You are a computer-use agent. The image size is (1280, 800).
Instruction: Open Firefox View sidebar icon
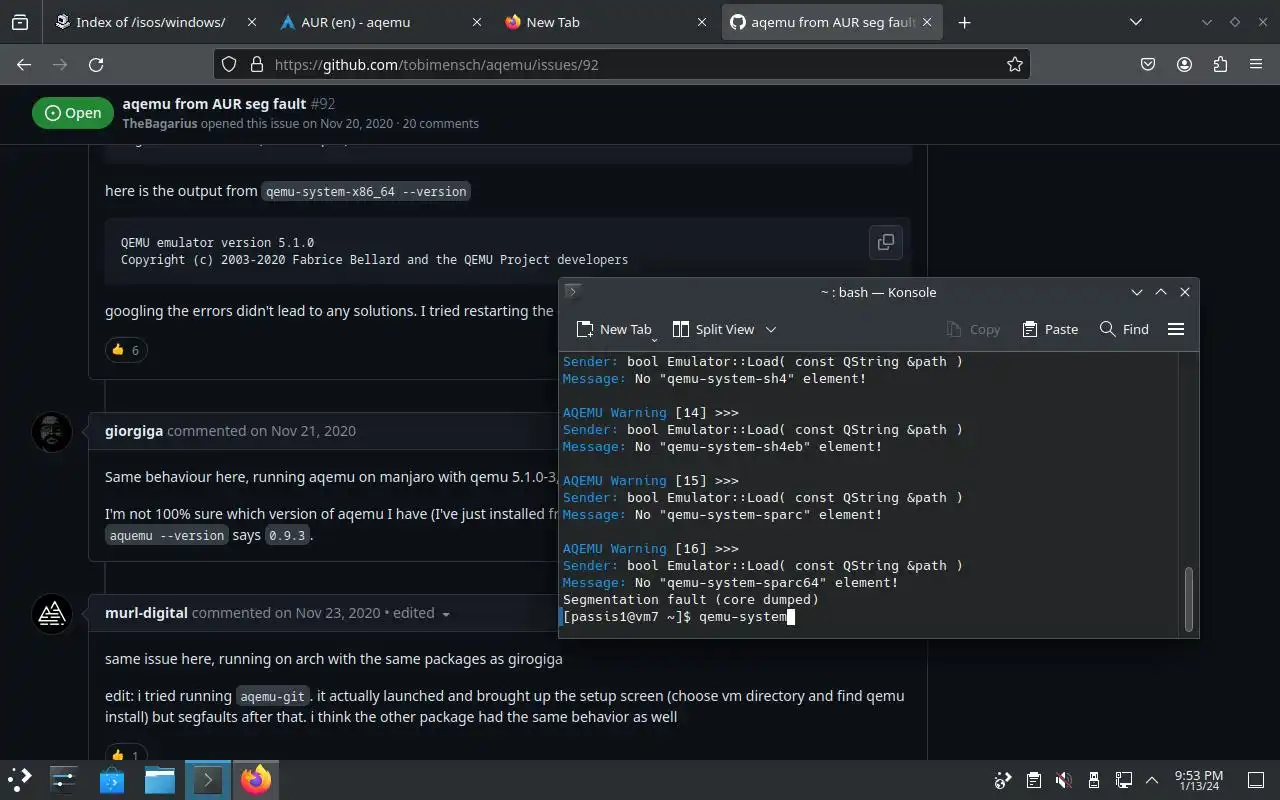(20, 22)
